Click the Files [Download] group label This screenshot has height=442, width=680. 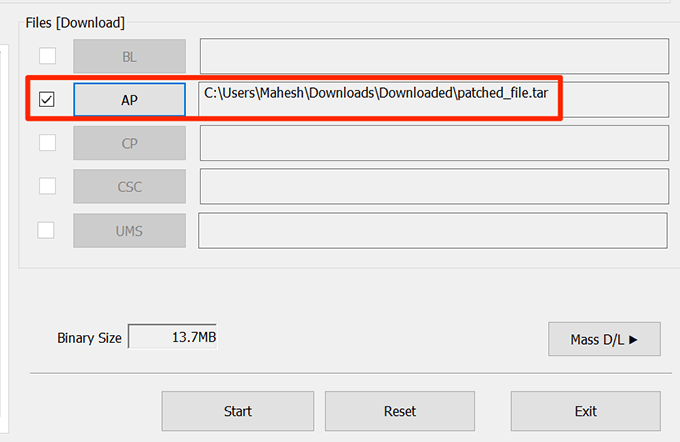pos(75,23)
